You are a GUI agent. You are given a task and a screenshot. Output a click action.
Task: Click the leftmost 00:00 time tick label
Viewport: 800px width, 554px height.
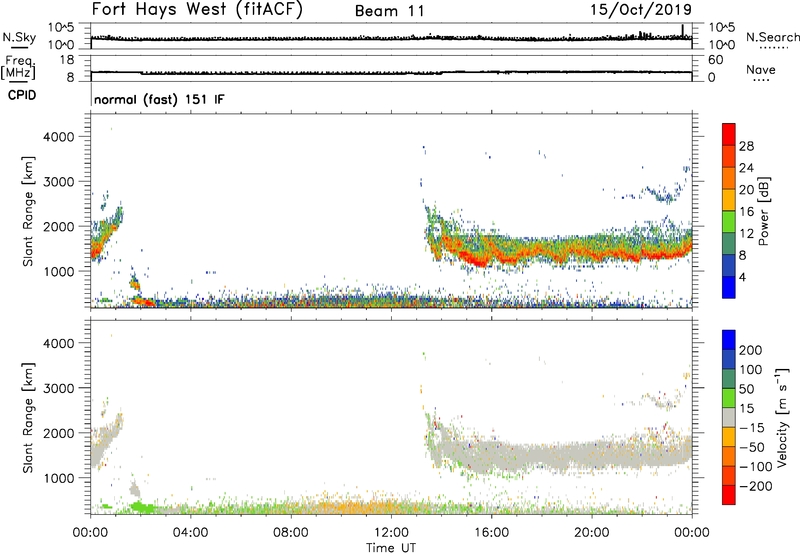90,533
